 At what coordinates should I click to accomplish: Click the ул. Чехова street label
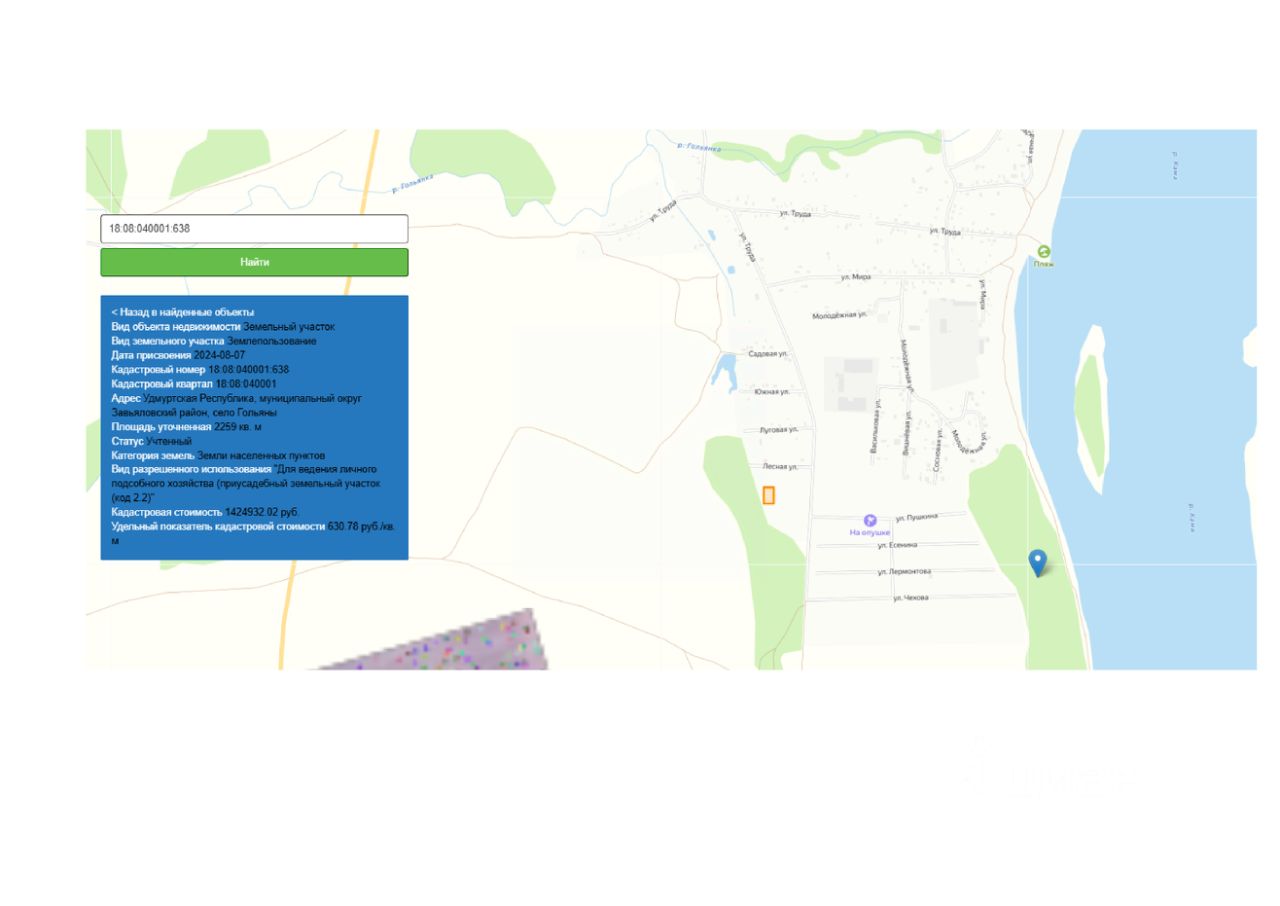[x=910, y=598]
